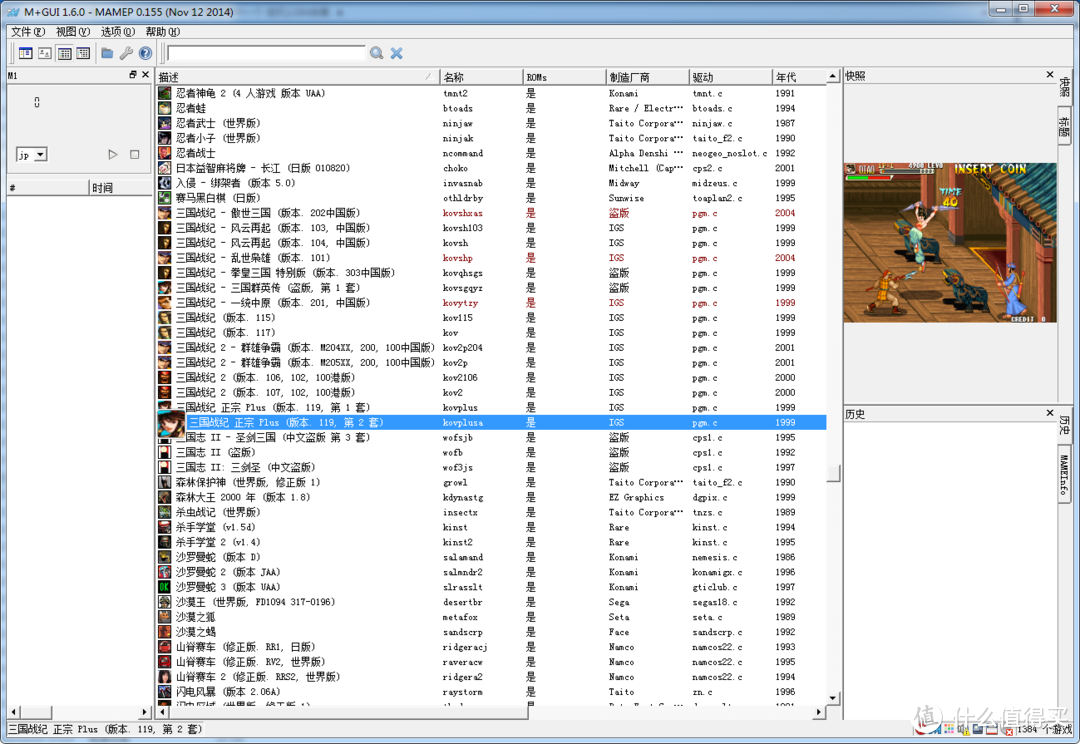This screenshot has height=744, width=1080.
Task: Switch to the MAMEInfo vertical tab
Action: coord(1065,474)
